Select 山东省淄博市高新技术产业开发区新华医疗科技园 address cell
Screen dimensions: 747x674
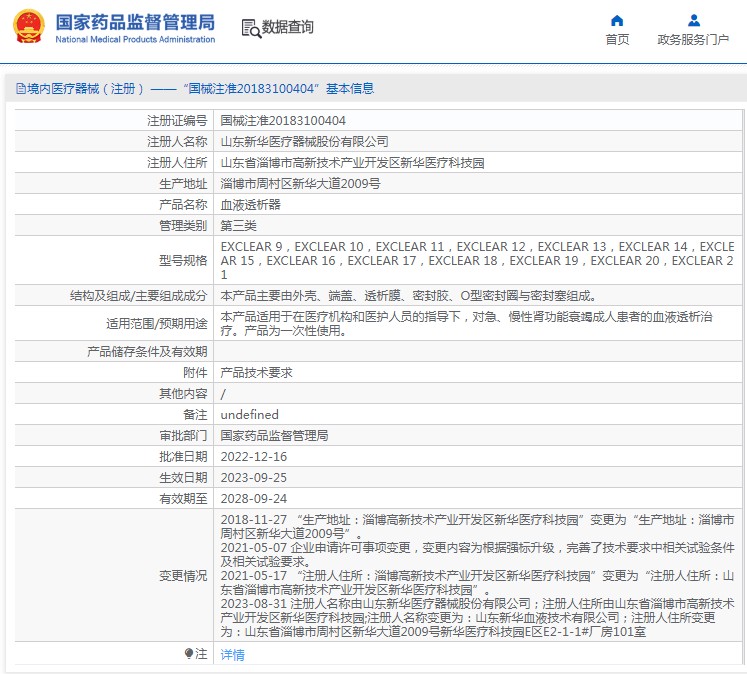coord(352,162)
